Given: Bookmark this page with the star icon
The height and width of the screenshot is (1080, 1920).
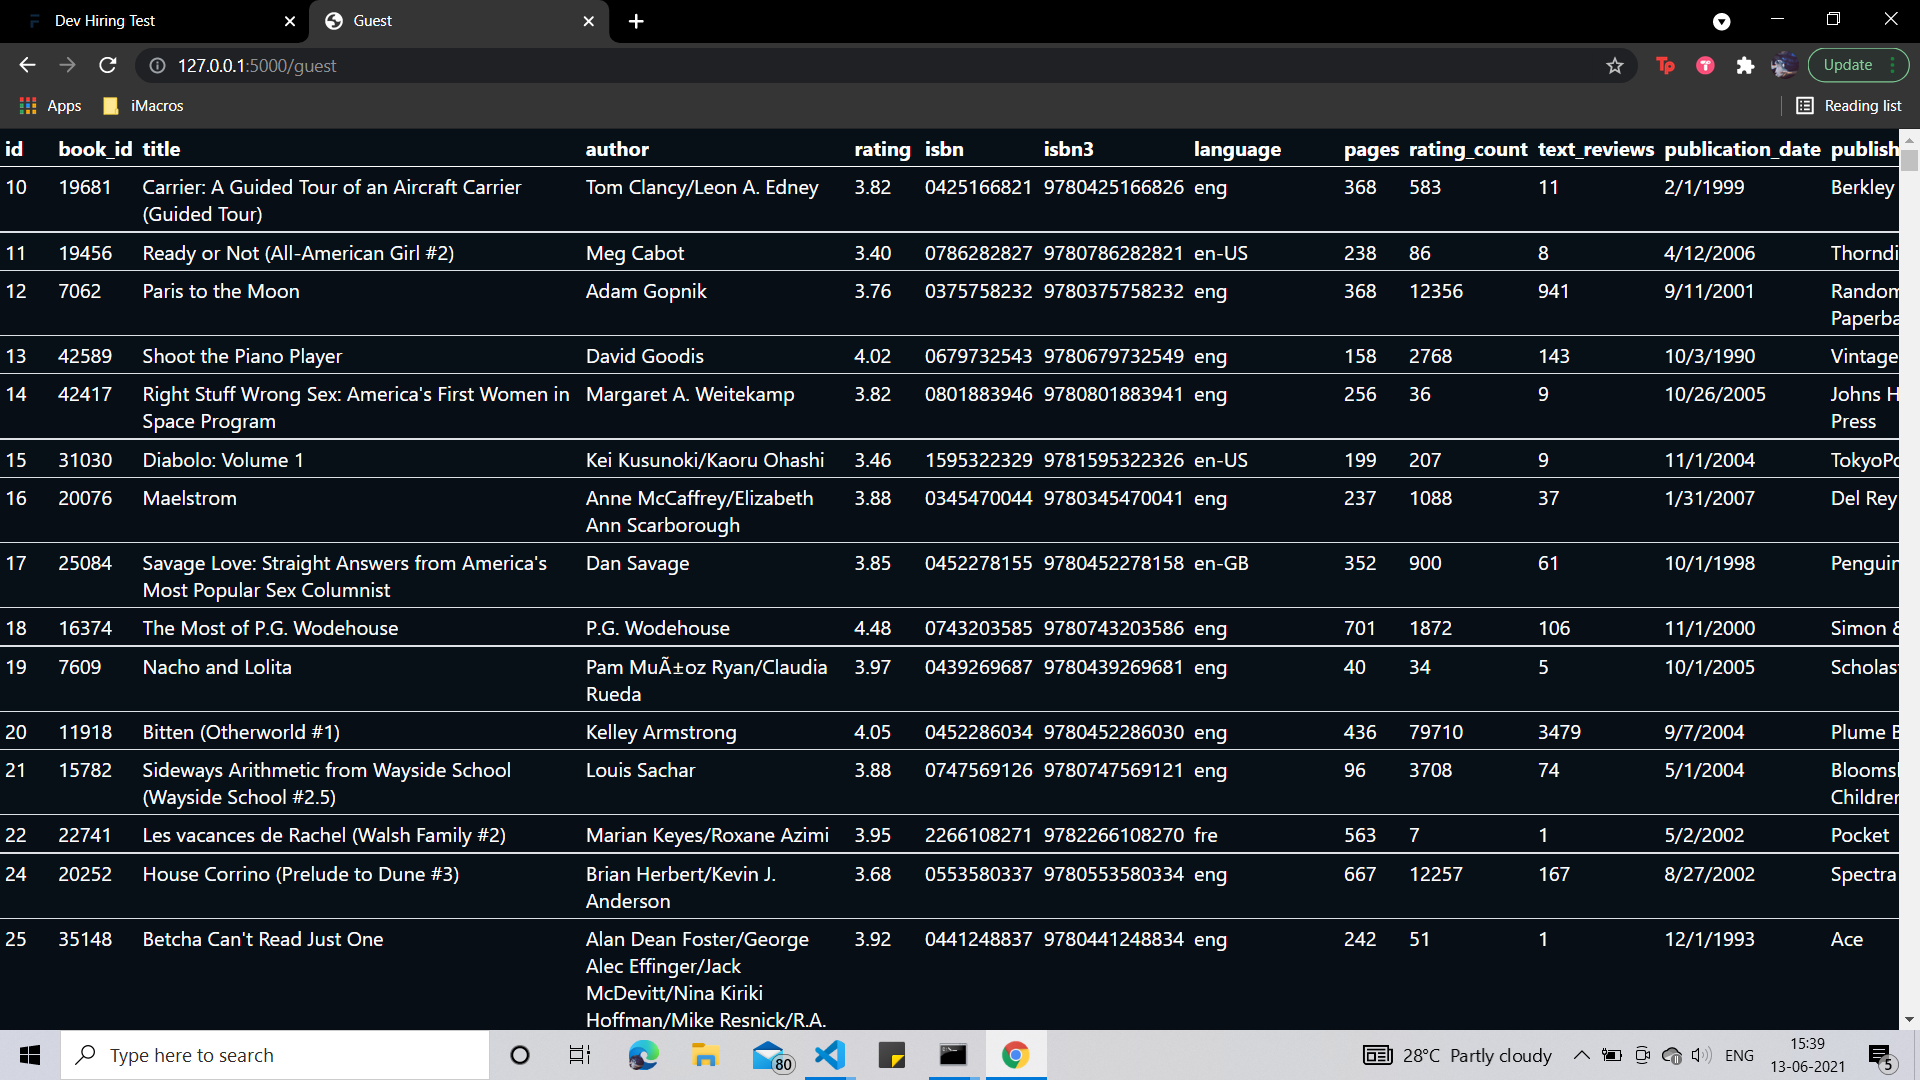Looking at the screenshot, I should pyautogui.click(x=1614, y=65).
